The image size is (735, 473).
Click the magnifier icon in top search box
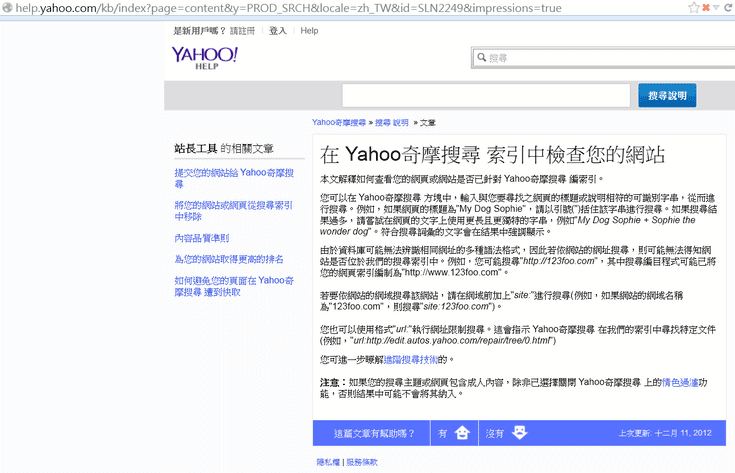(x=481, y=57)
